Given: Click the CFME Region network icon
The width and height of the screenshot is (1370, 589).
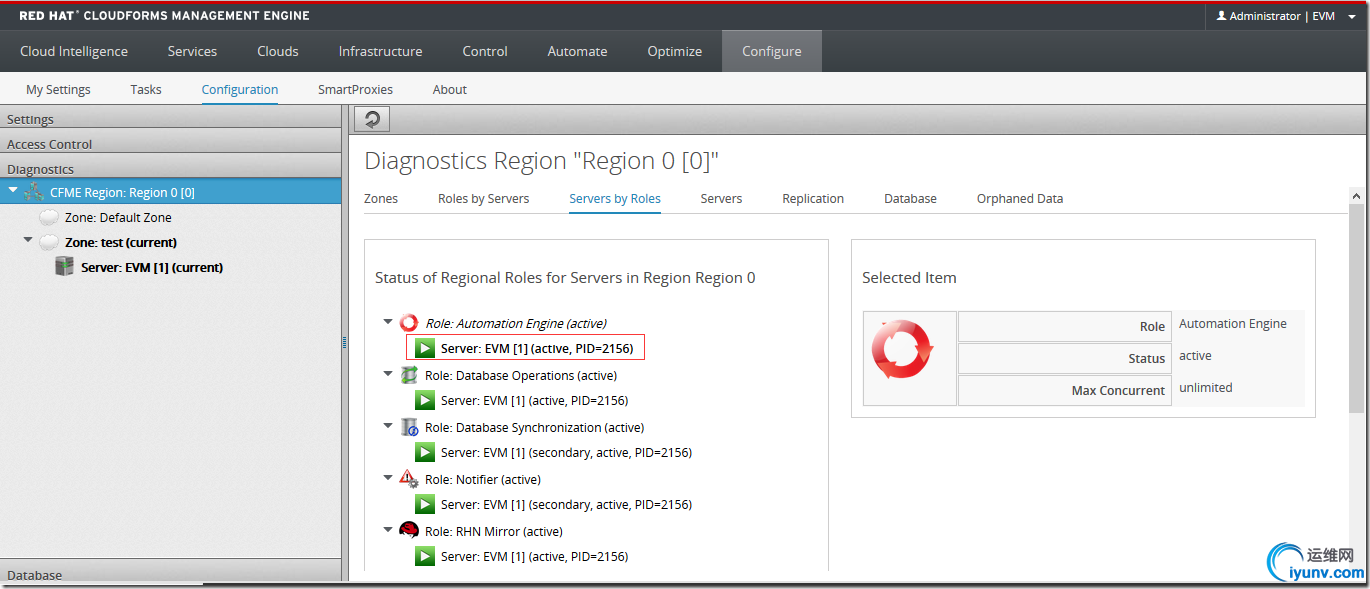Looking at the screenshot, I should (33, 192).
